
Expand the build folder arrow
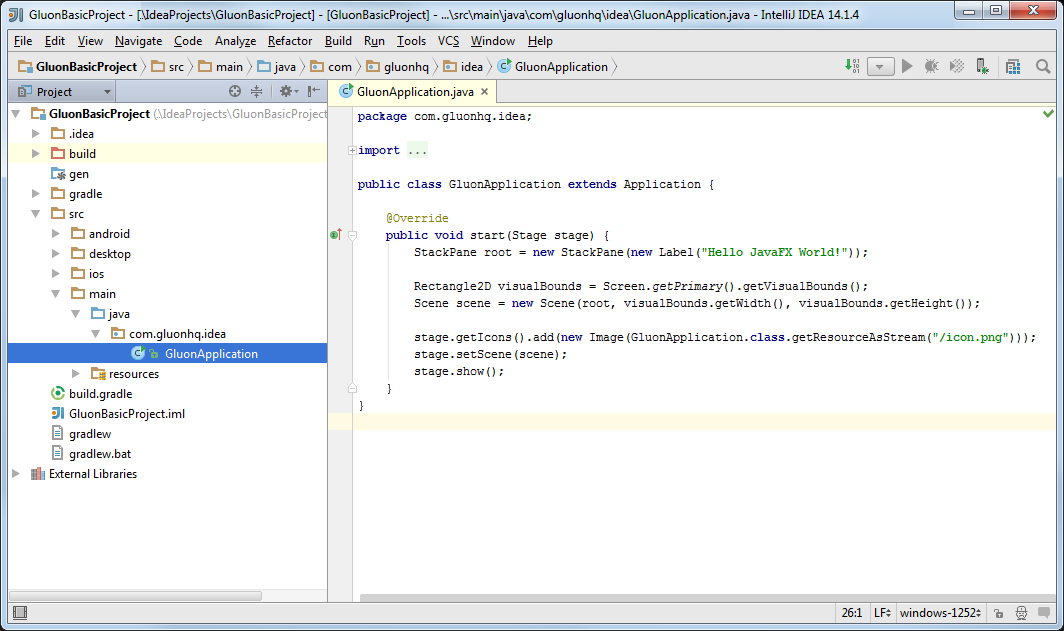click(36, 153)
